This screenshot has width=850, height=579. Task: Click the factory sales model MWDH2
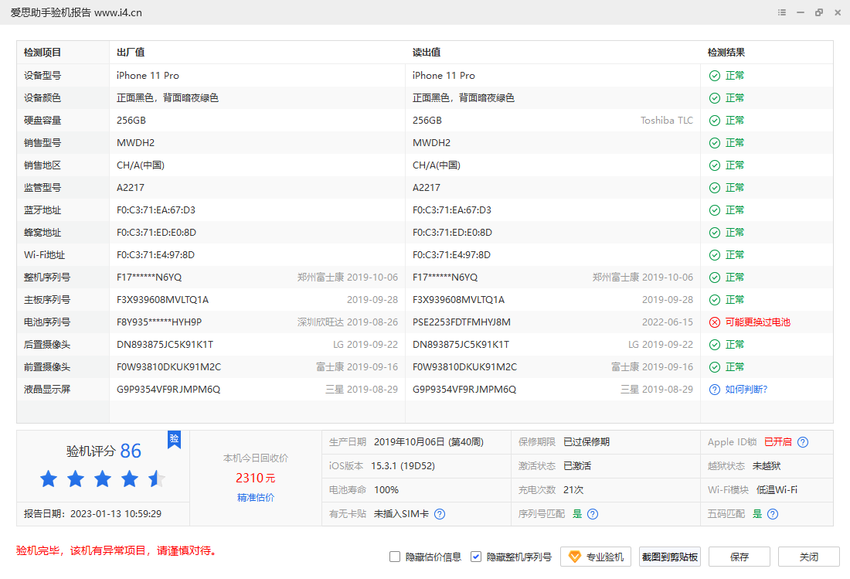click(x=136, y=143)
